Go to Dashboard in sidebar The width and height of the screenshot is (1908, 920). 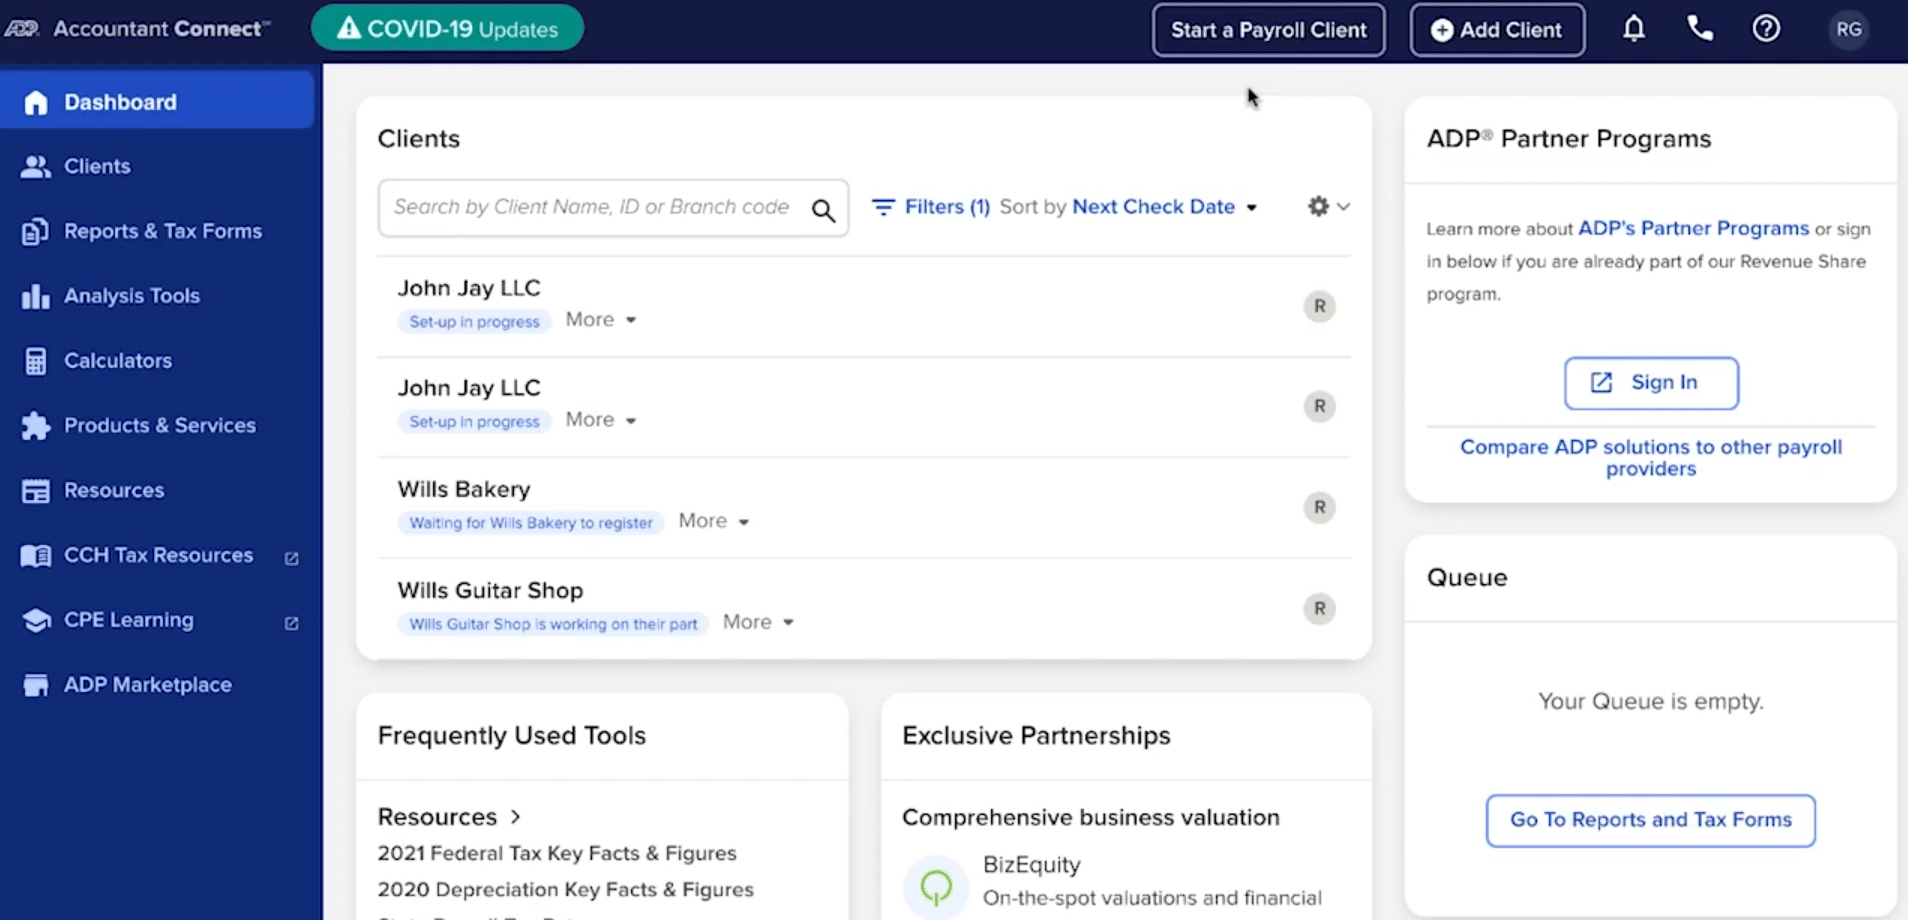pos(157,101)
